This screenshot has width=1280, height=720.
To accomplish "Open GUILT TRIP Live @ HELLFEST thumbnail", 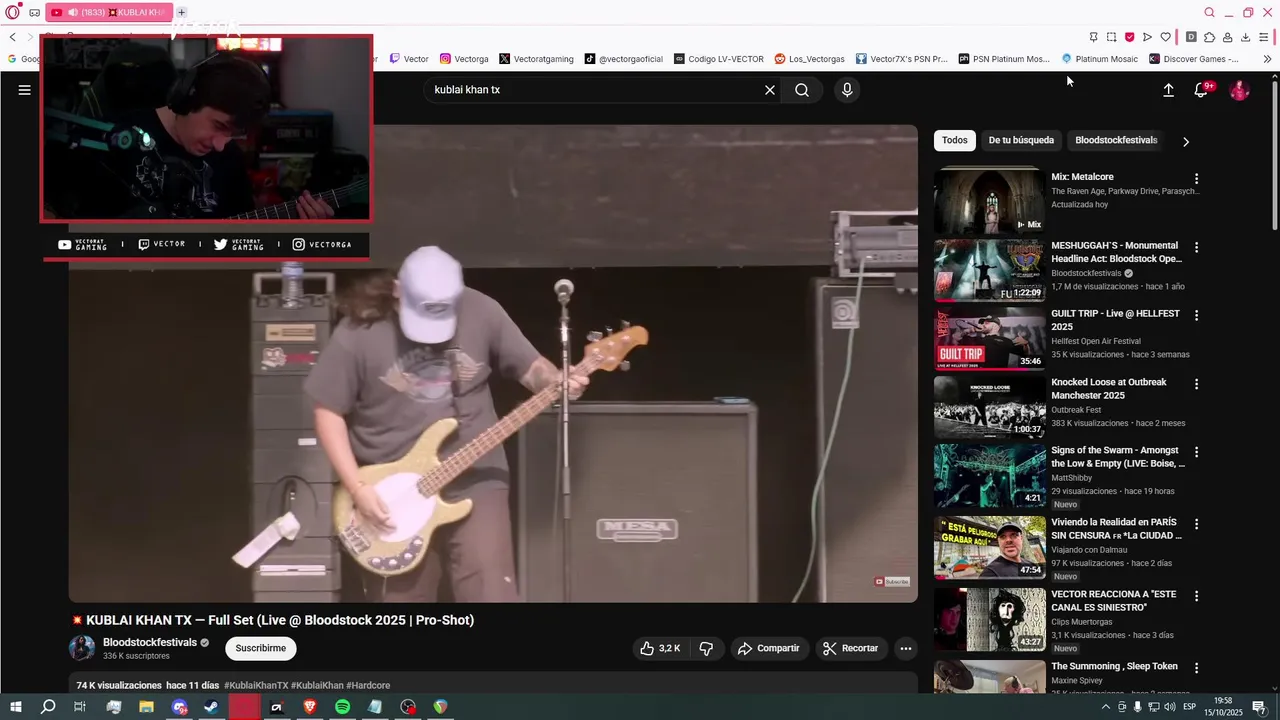I will tap(990, 338).
